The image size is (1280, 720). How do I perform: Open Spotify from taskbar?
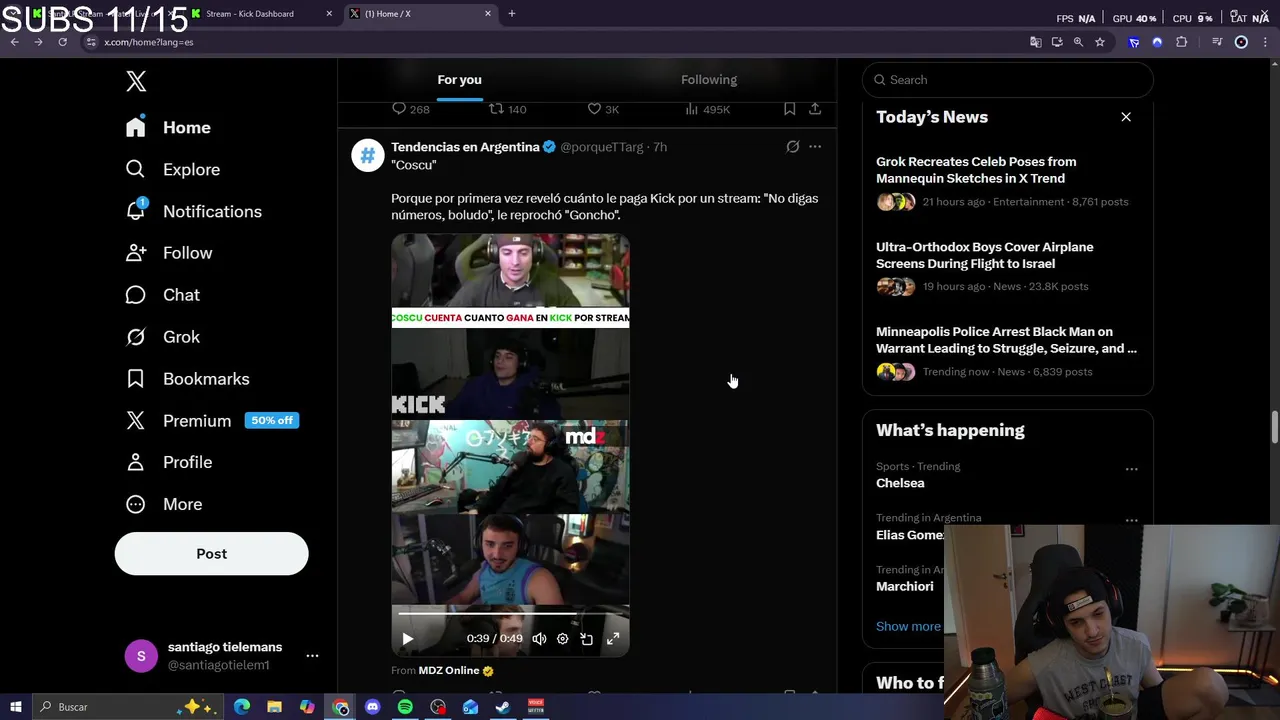pyautogui.click(x=405, y=707)
